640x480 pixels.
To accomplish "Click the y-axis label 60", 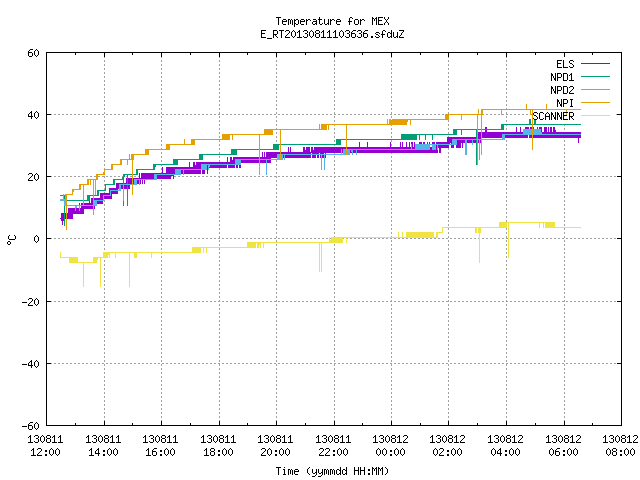I will click(x=33, y=53).
